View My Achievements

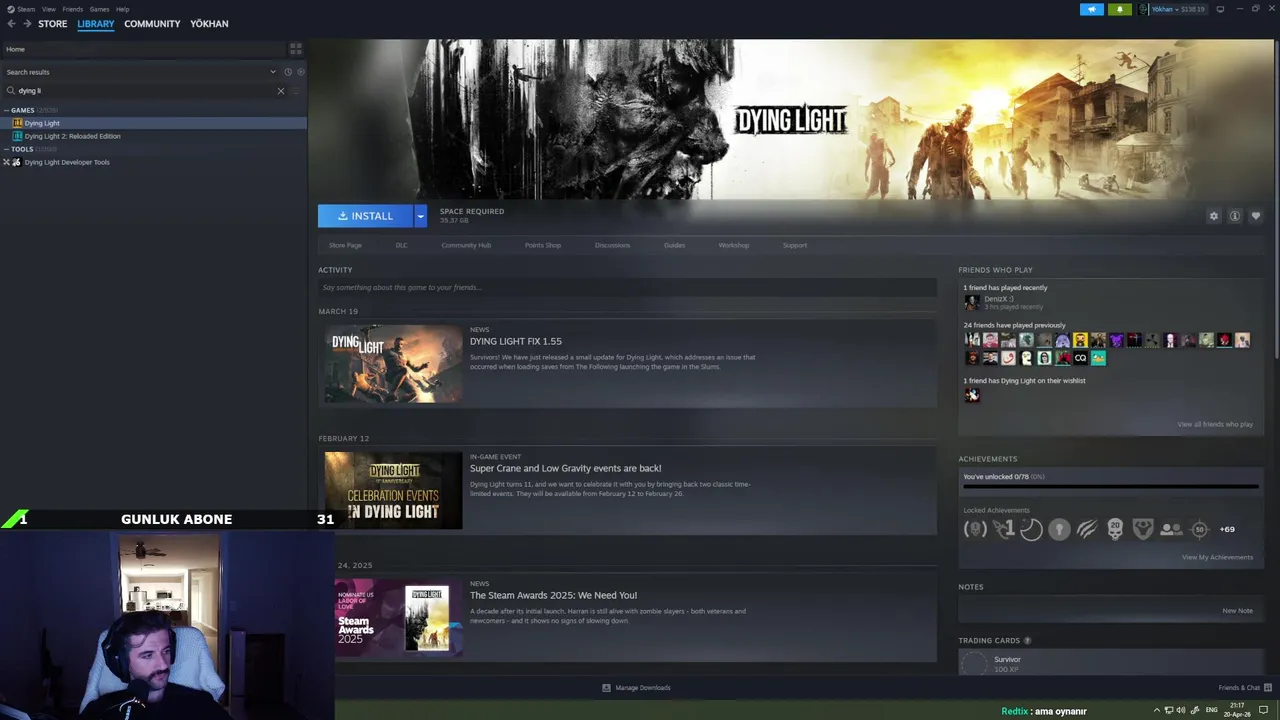[1217, 557]
